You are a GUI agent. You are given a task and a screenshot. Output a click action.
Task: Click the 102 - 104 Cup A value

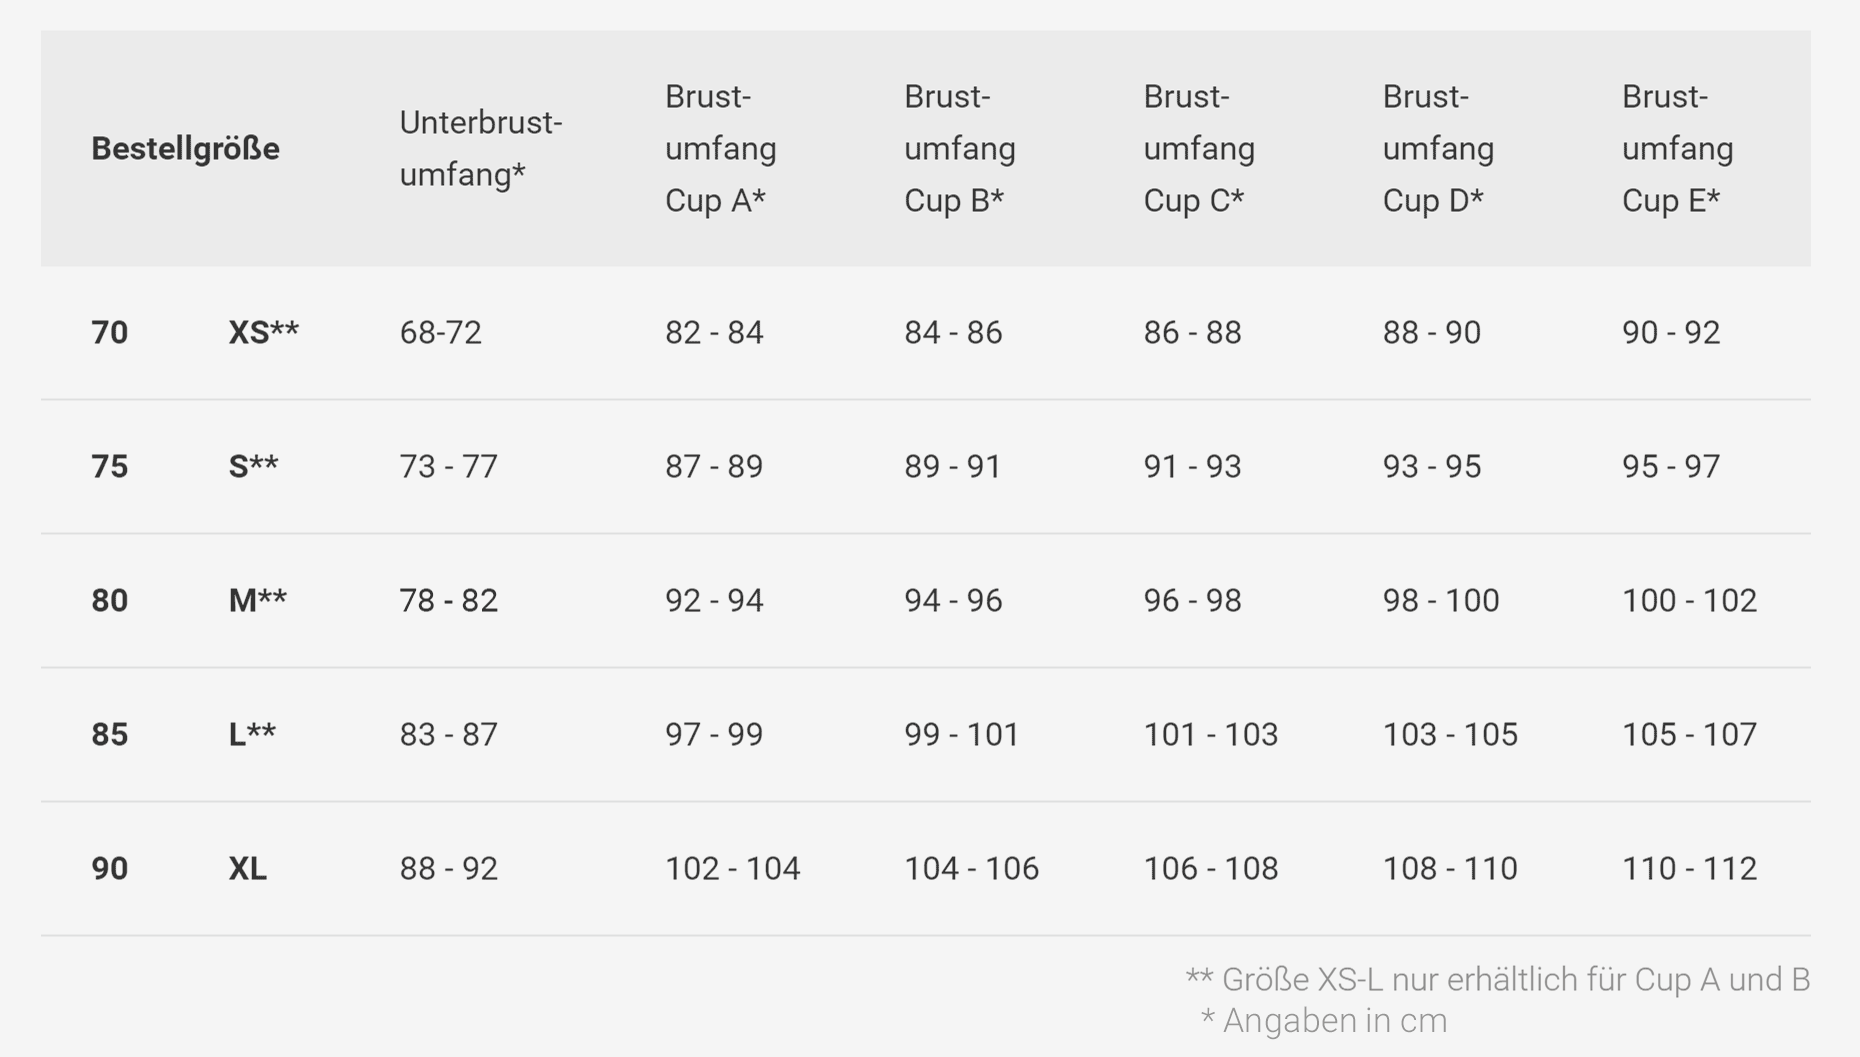[x=732, y=868]
